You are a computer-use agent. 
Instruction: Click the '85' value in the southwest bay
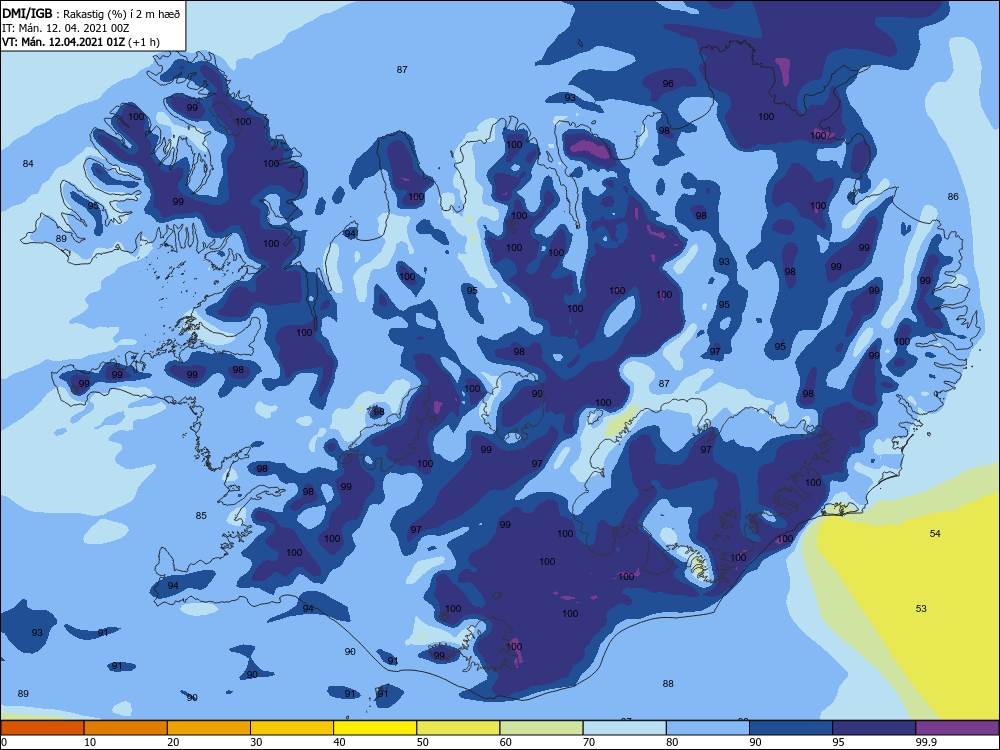201,515
